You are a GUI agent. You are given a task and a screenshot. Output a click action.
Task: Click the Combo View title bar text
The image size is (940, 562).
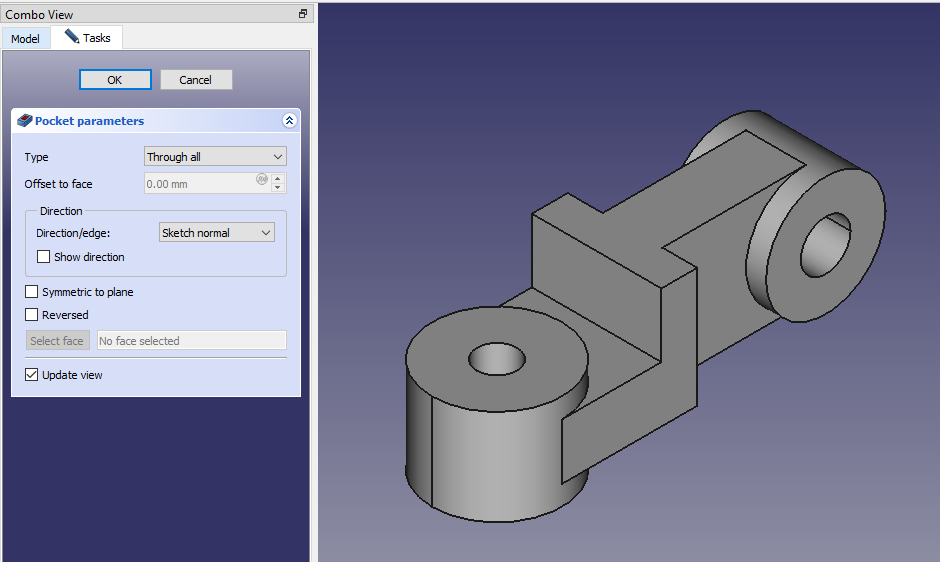tap(39, 14)
